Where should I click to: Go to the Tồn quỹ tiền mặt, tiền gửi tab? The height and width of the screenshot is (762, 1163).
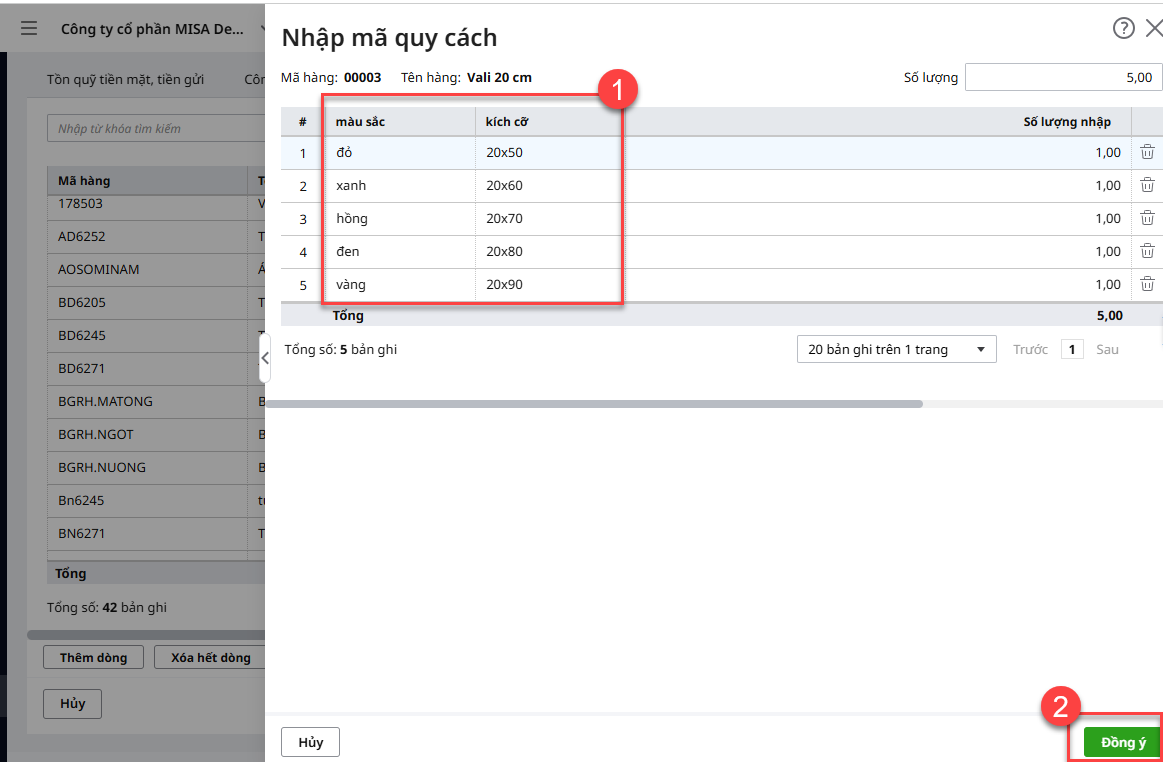pyautogui.click(x=126, y=79)
